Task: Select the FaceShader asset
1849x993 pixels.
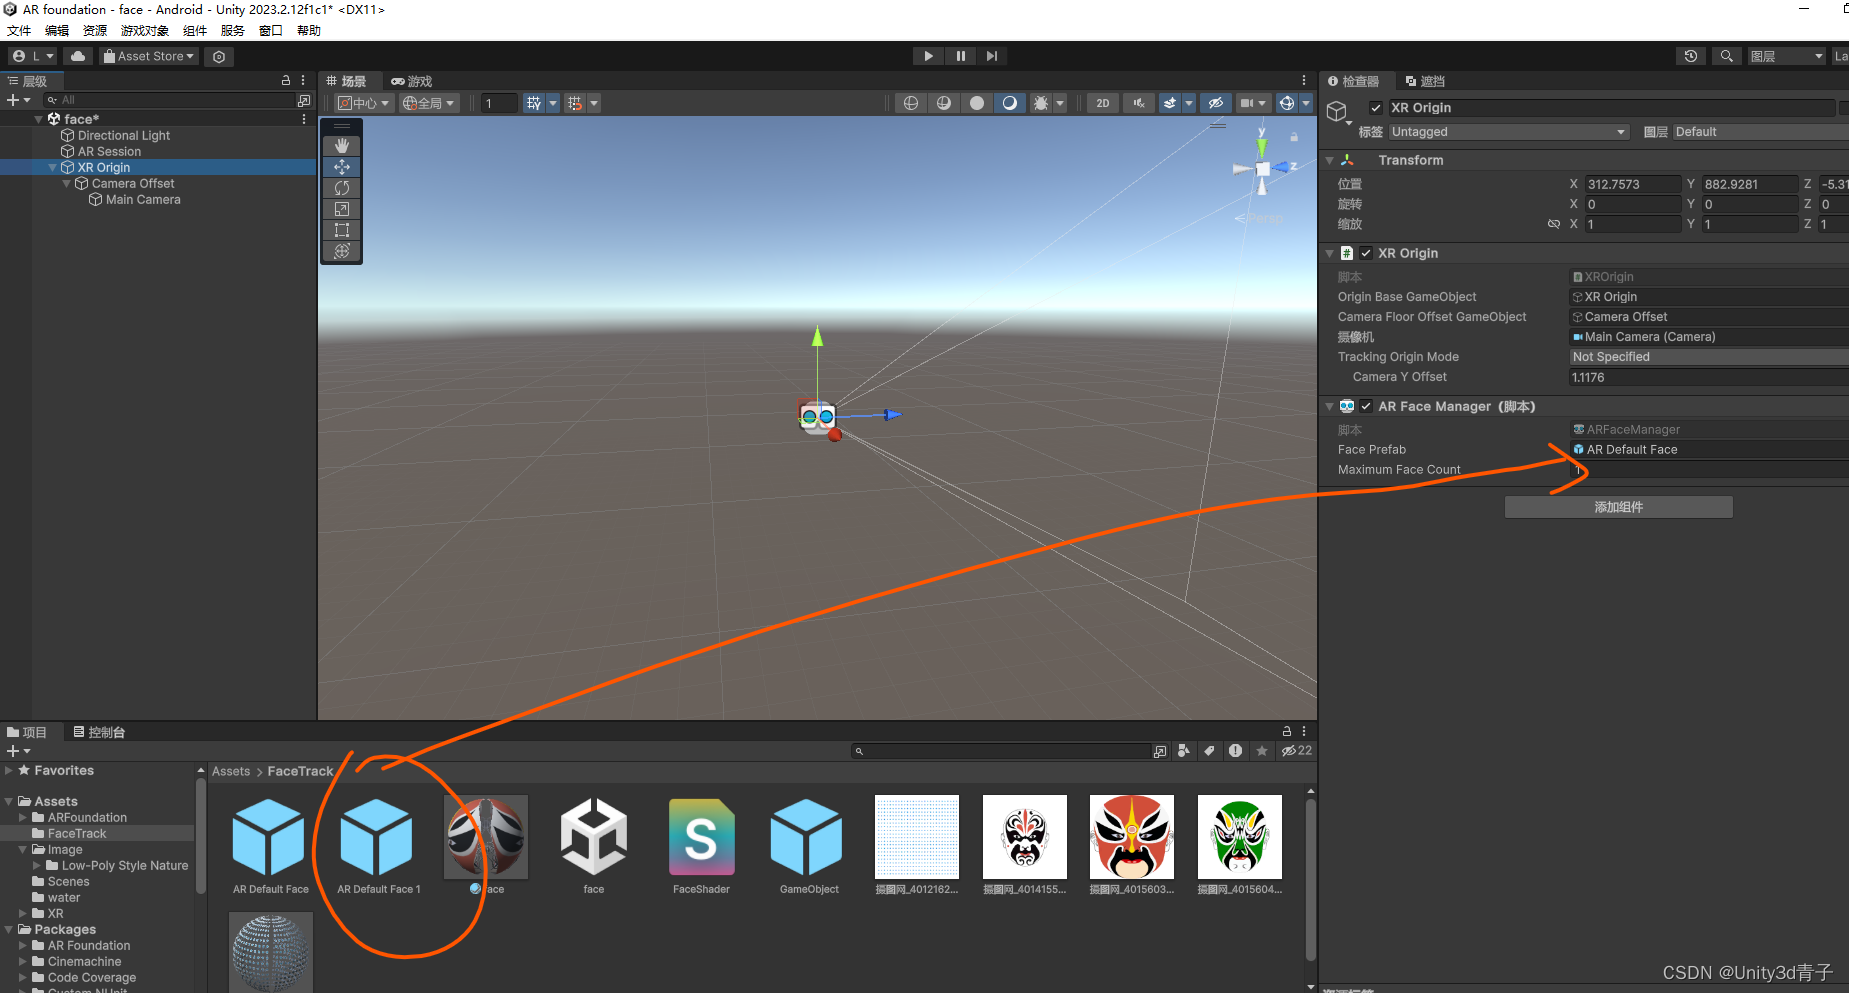Action: coord(701,846)
